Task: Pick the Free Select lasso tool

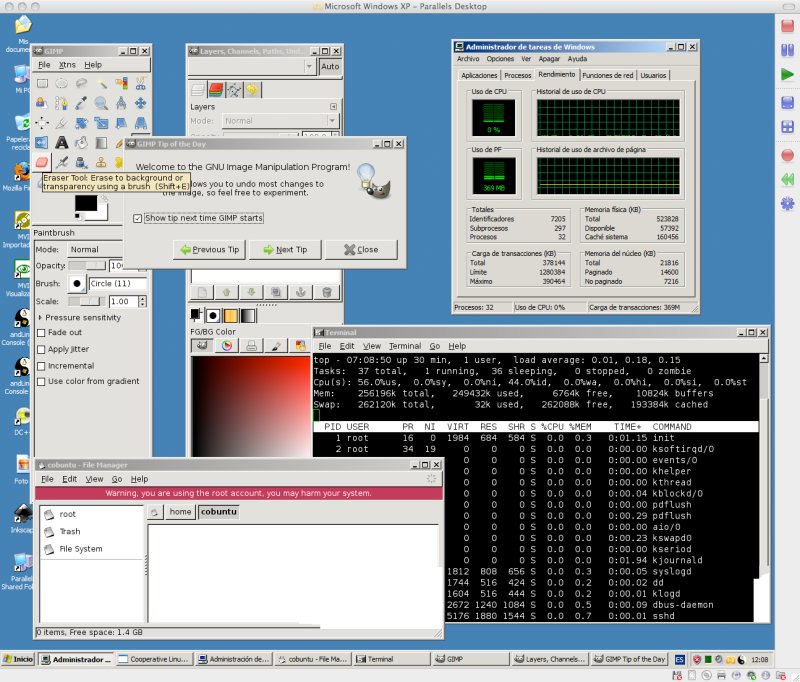Action: coord(82,83)
